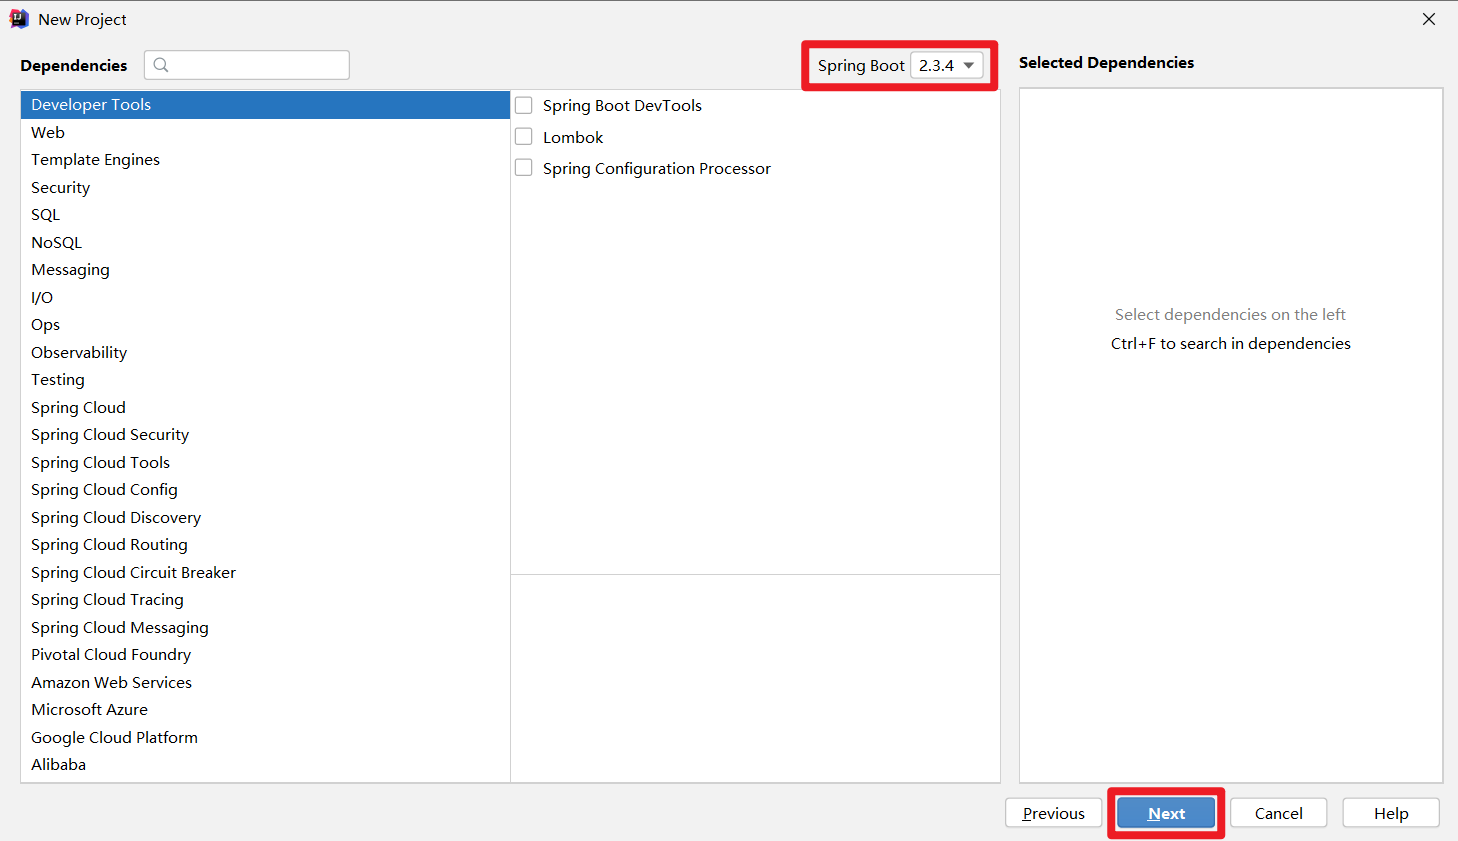Select Amazon Web Services category
The height and width of the screenshot is (841, 1458).
pyautogui.click(x=265, y=682)
